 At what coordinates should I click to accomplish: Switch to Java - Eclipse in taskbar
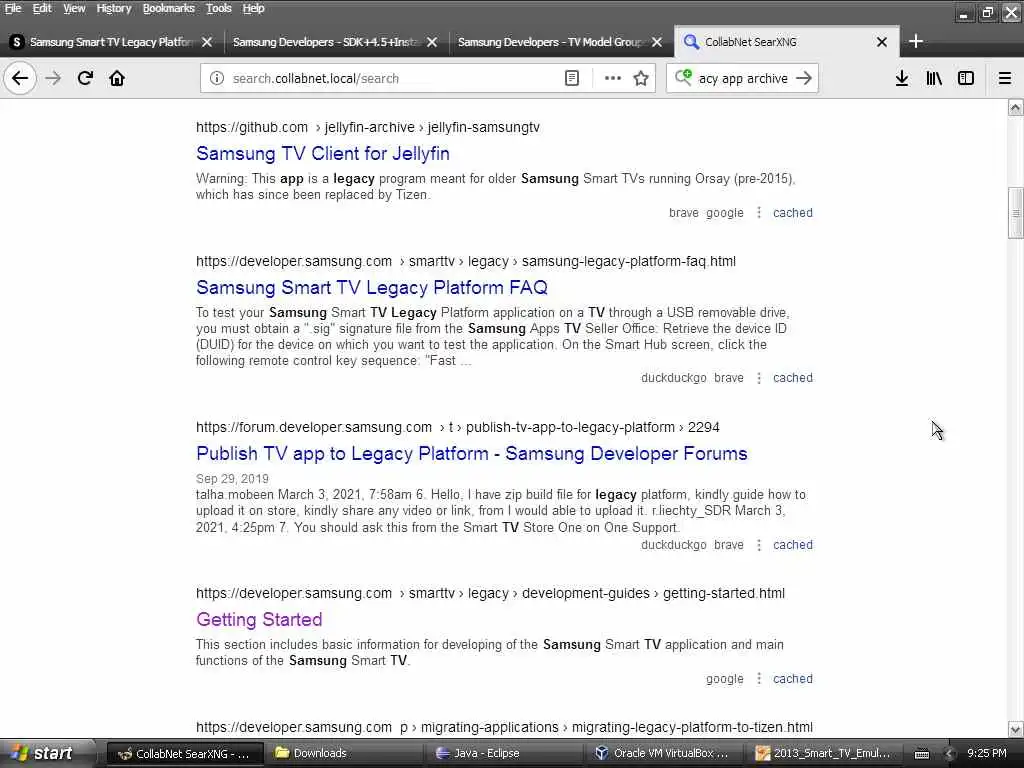(x=506, y=753)
